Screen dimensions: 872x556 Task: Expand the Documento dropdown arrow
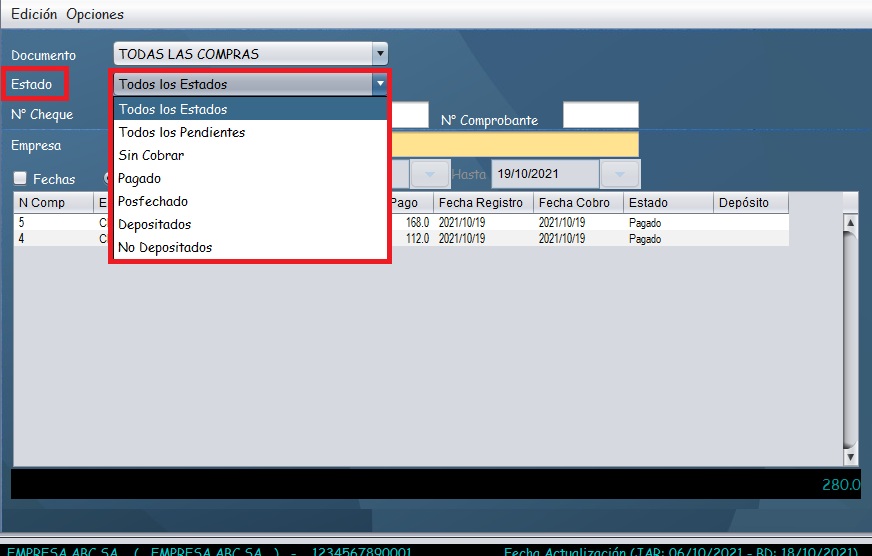379,54
